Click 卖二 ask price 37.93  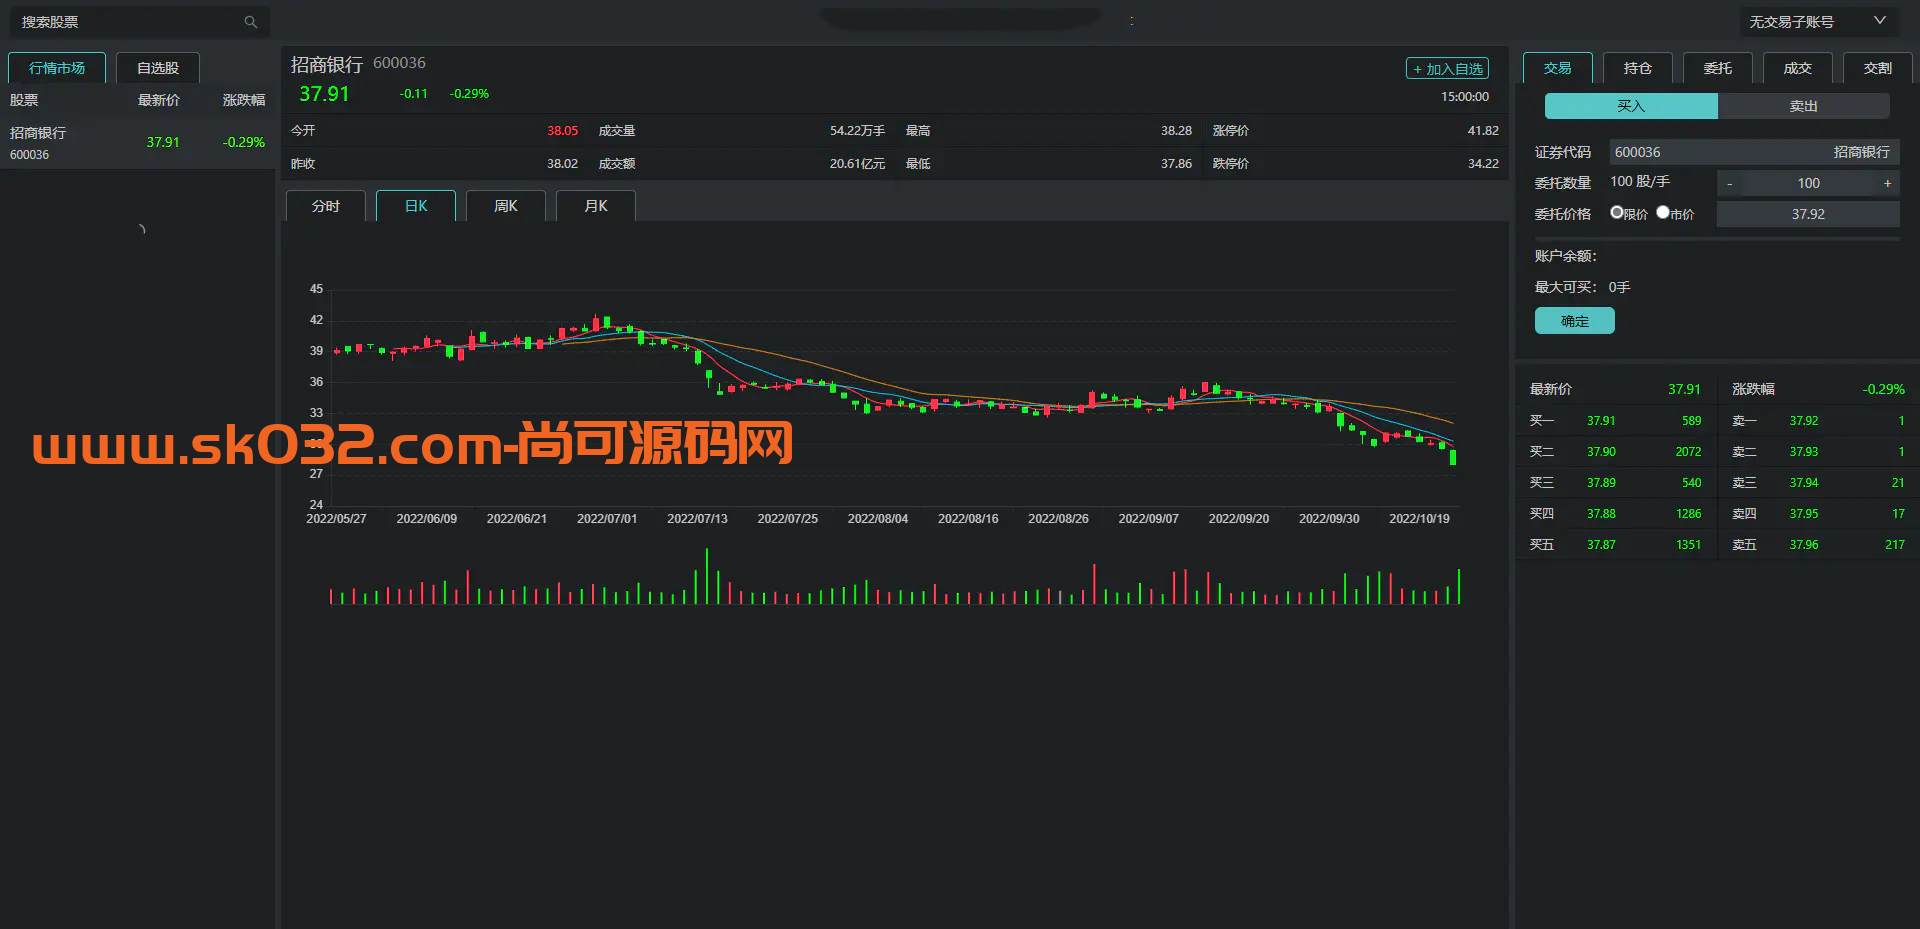[1804, 452]
